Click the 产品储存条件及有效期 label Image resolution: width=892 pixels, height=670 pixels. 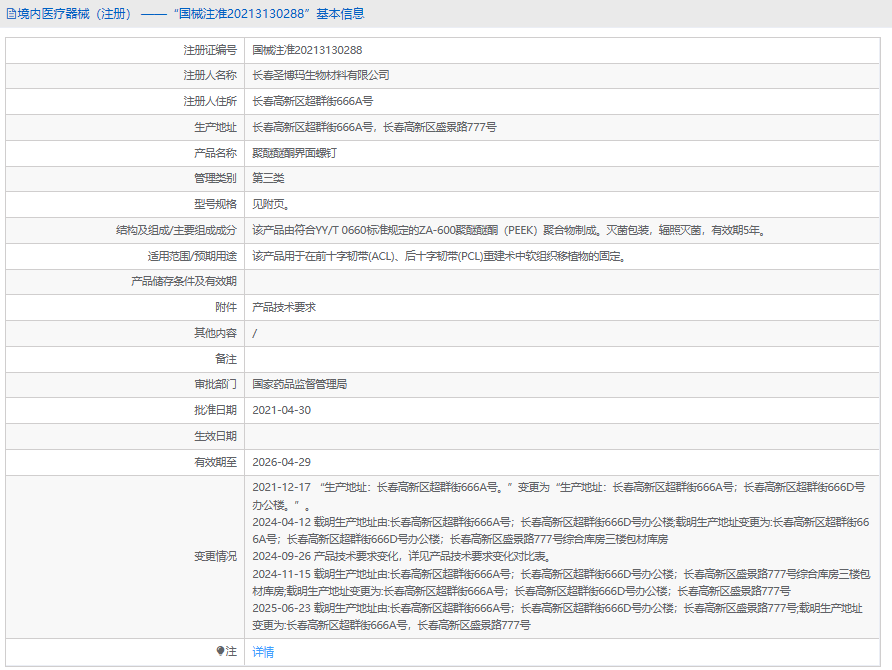[x=184, y=282]
